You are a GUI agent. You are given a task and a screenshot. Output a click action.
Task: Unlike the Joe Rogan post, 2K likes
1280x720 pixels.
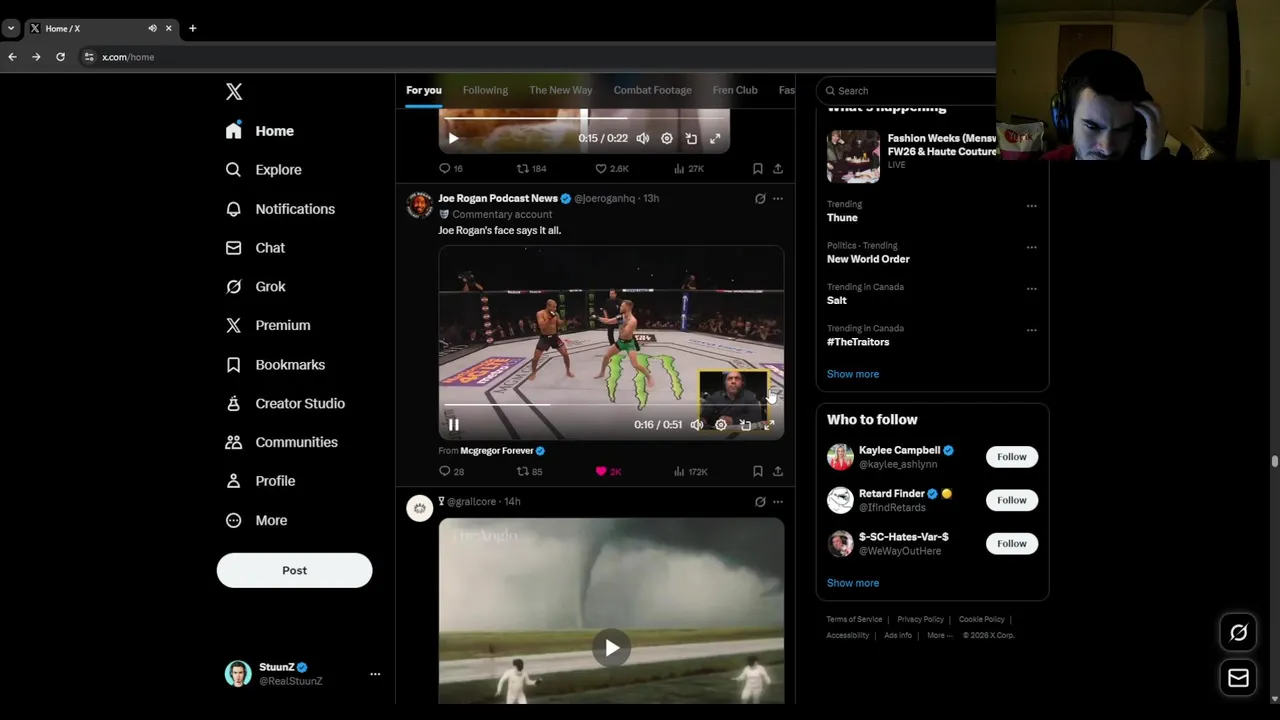click(x=608, y=471)
